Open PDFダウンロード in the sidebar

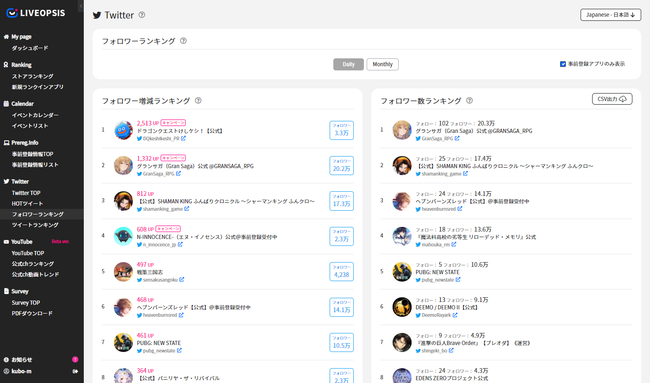[x=32, y=313]
